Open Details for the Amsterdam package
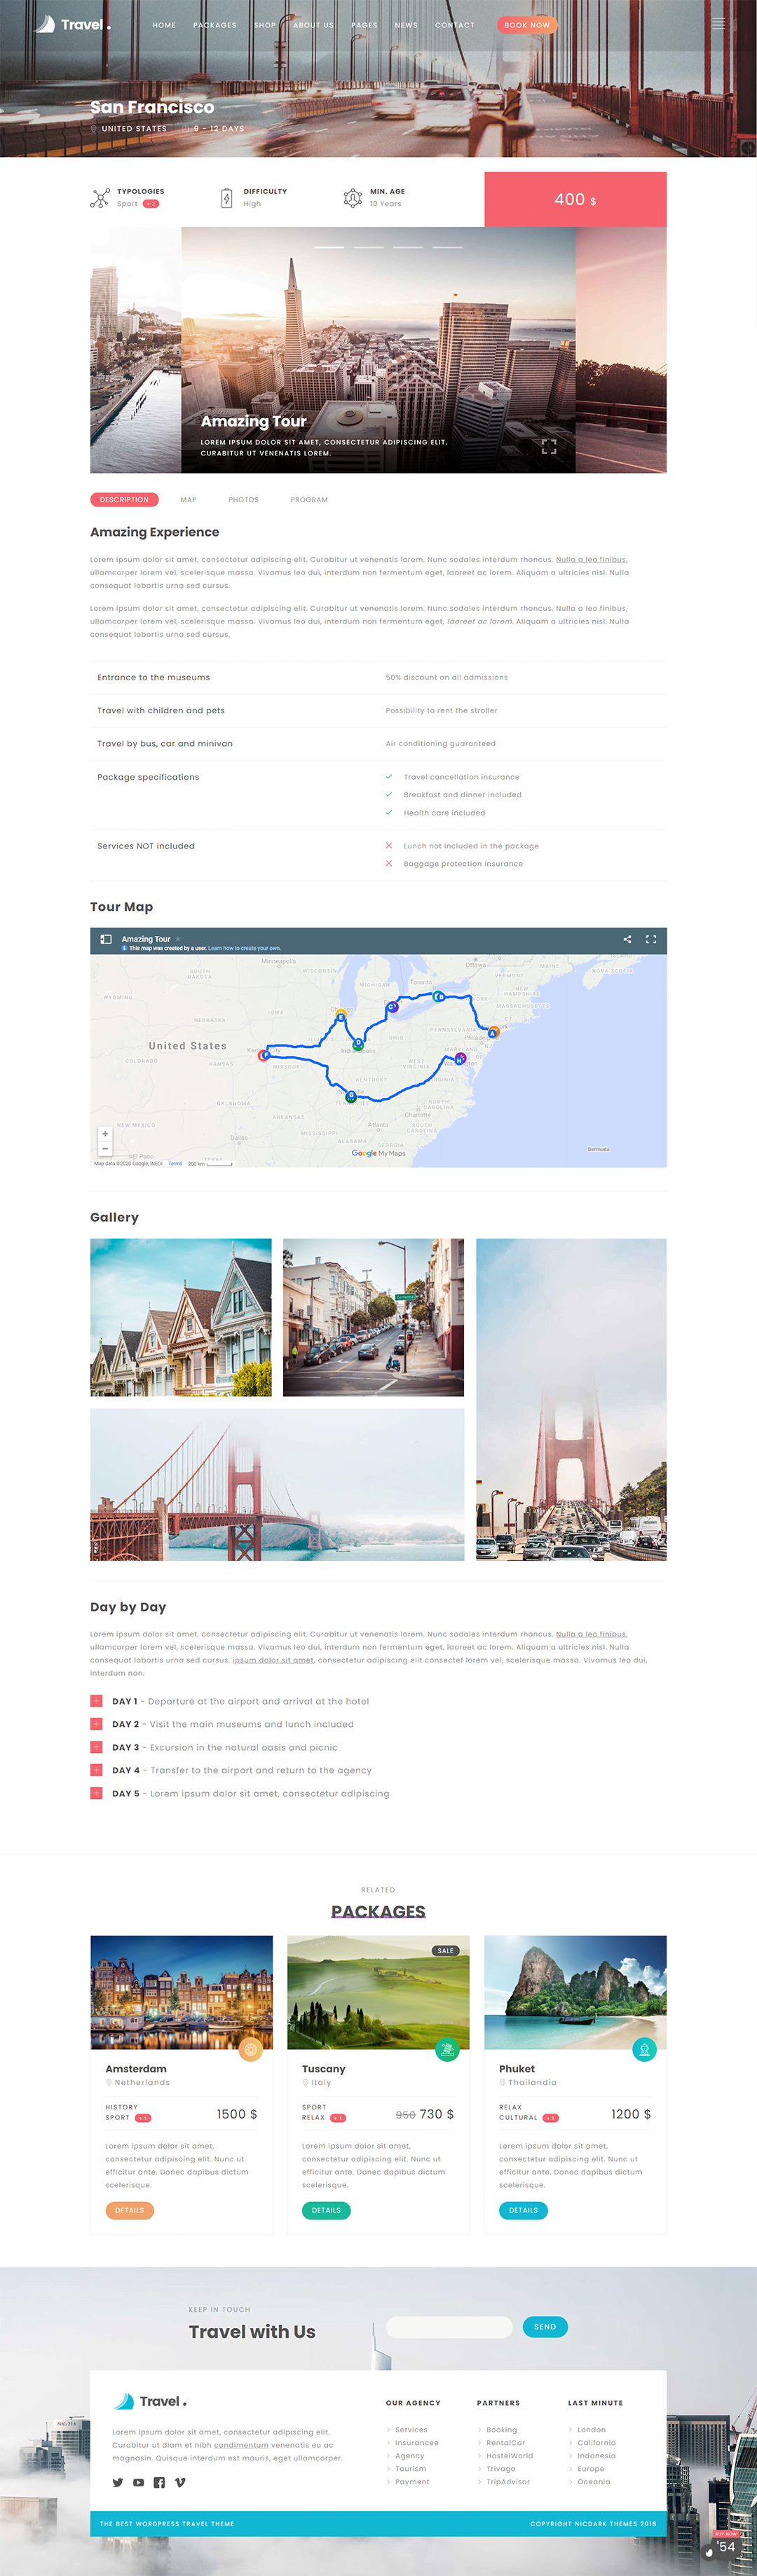This screenshot has height=2576, width=757. point(129,2210)
